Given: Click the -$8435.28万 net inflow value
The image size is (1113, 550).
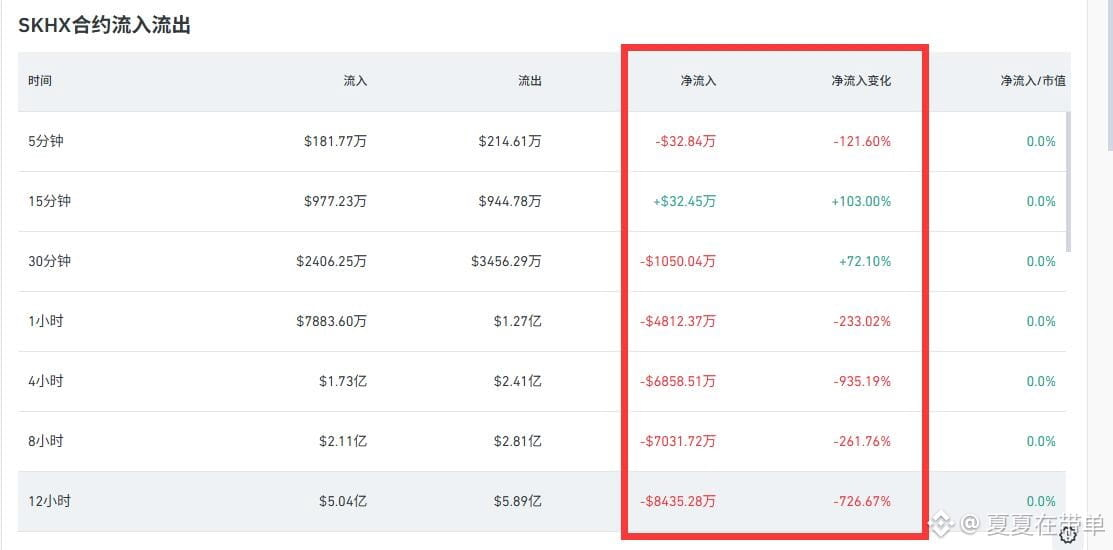Looking at the screenshot, I should tap(678, 502).
